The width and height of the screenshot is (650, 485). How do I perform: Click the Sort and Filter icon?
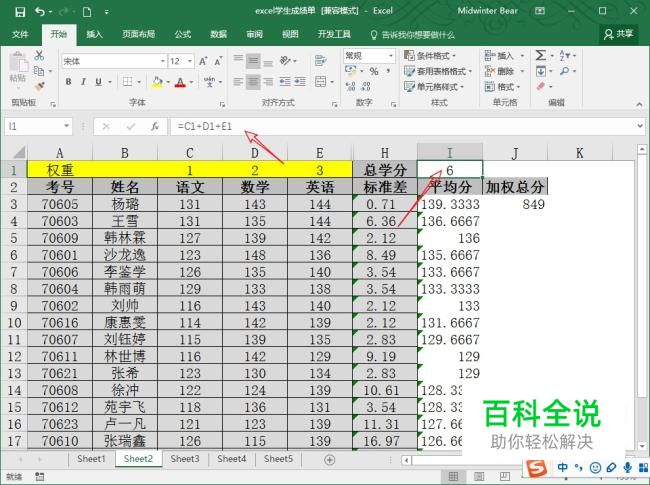[565, 55]
